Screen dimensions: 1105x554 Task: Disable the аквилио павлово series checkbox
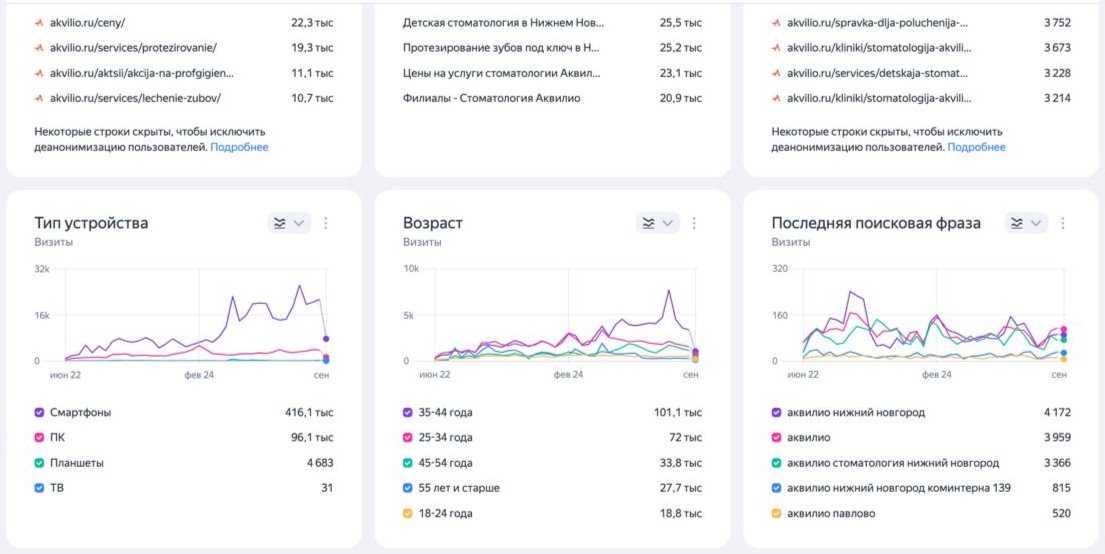(777, 513)
